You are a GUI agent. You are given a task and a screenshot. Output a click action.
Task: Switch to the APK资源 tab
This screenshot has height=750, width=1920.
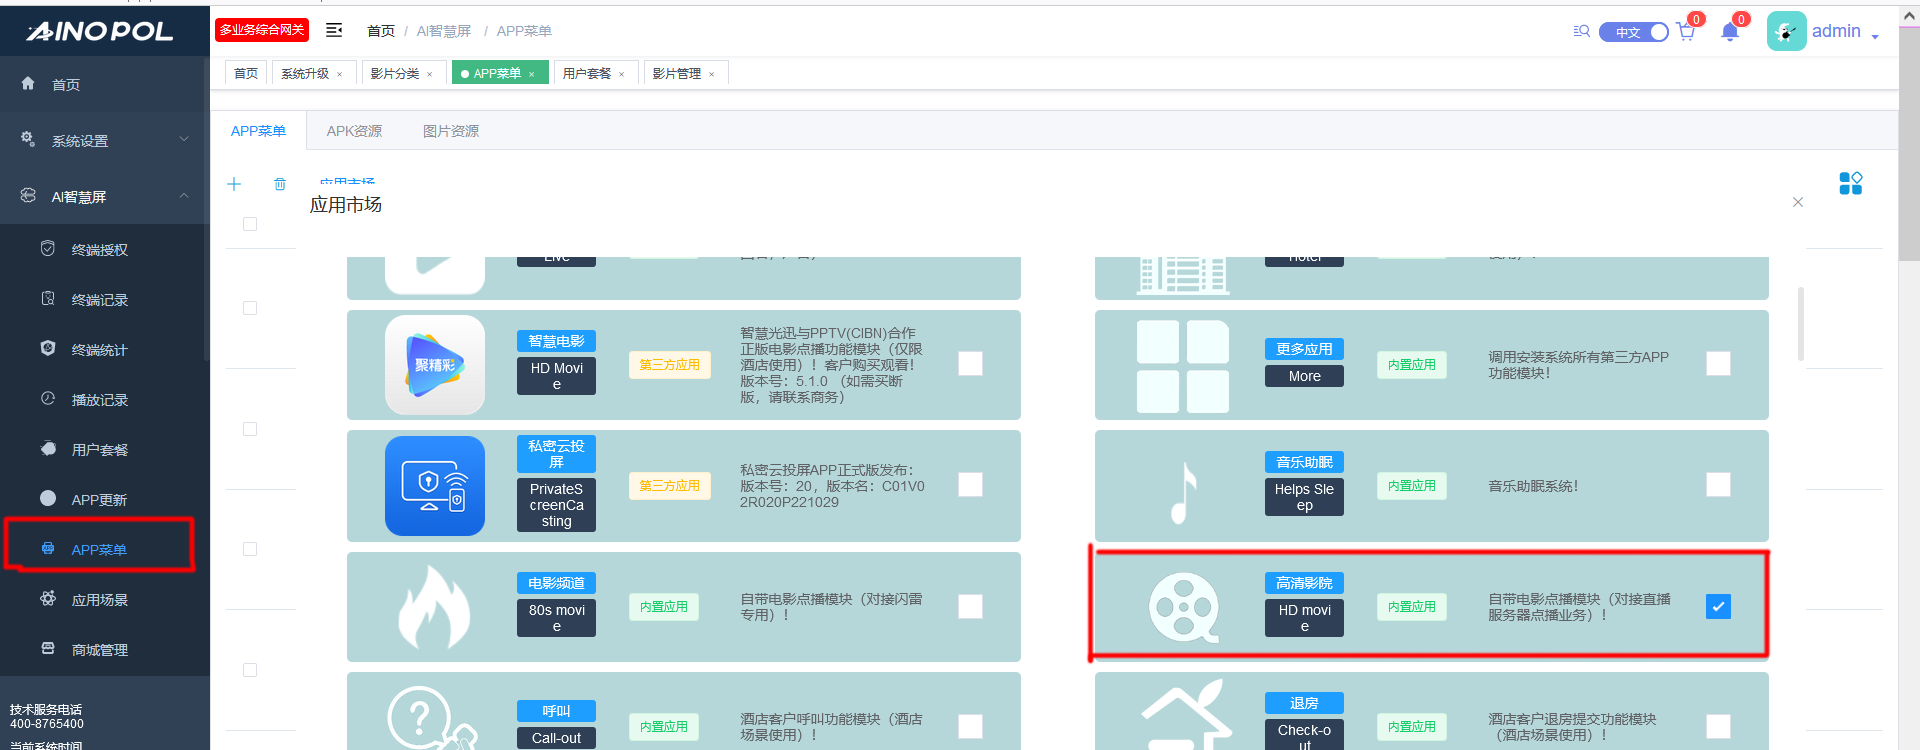[x=354, y=131]
